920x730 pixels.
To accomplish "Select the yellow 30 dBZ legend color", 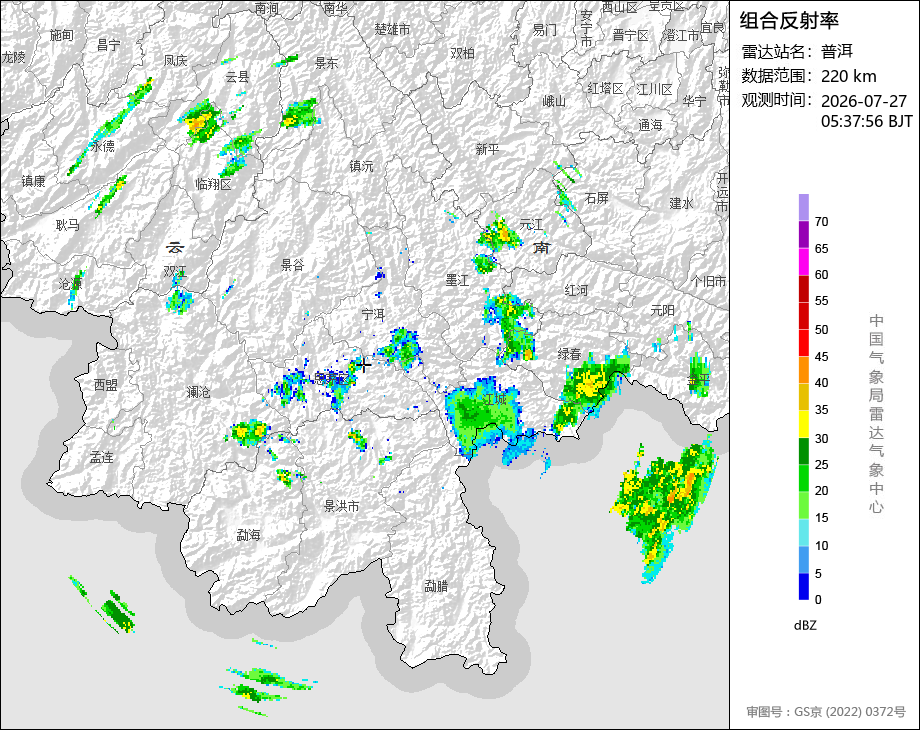I will 804,424.
